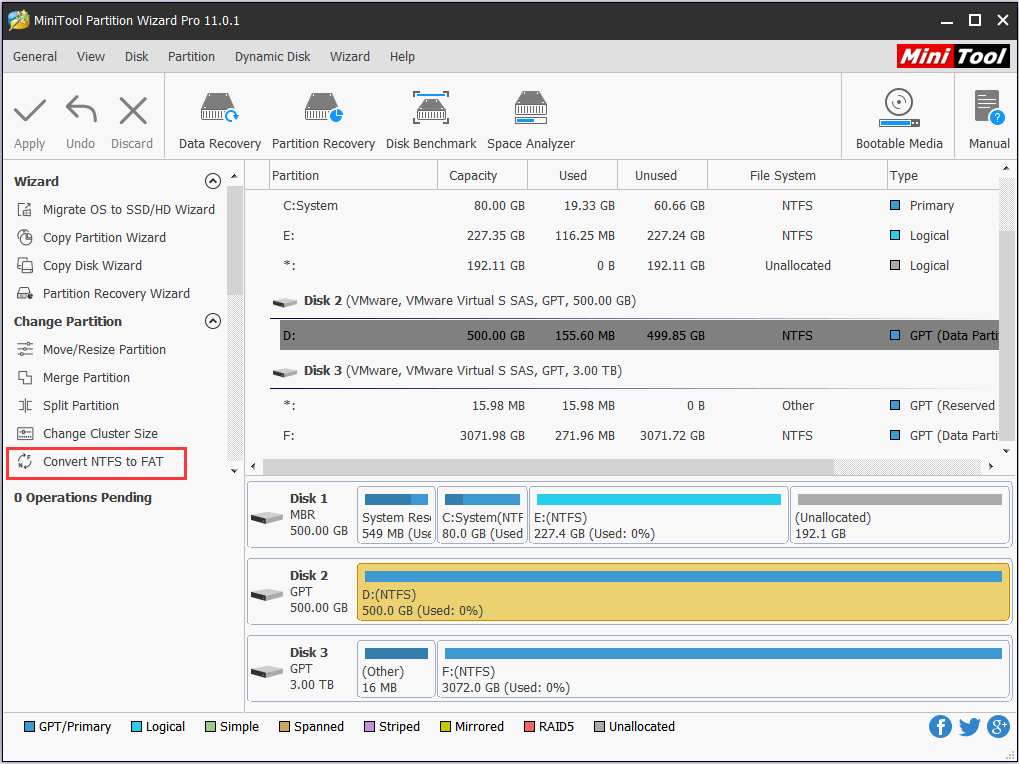Click the partition list horizontal scrollbar
This screenshot has height=764, width=1019.
pos(548,466)
